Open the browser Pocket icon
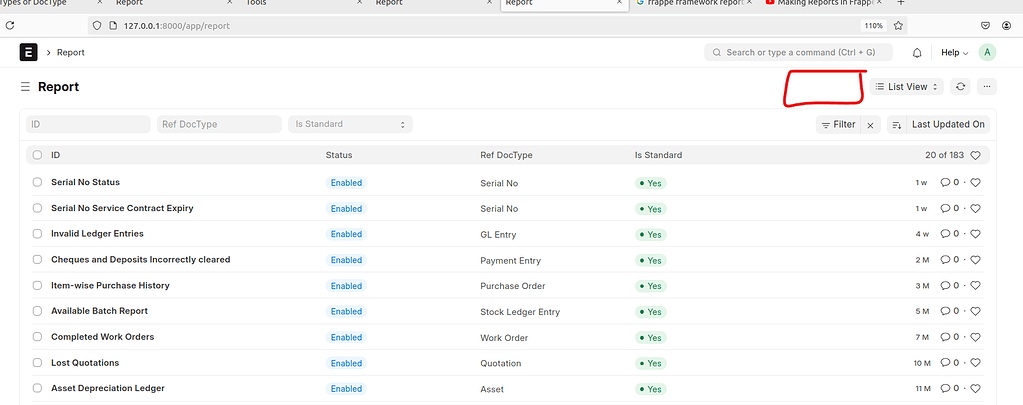Image resolution: width=1023 pixels, height=405 pixels. click(x=986, y=26)
